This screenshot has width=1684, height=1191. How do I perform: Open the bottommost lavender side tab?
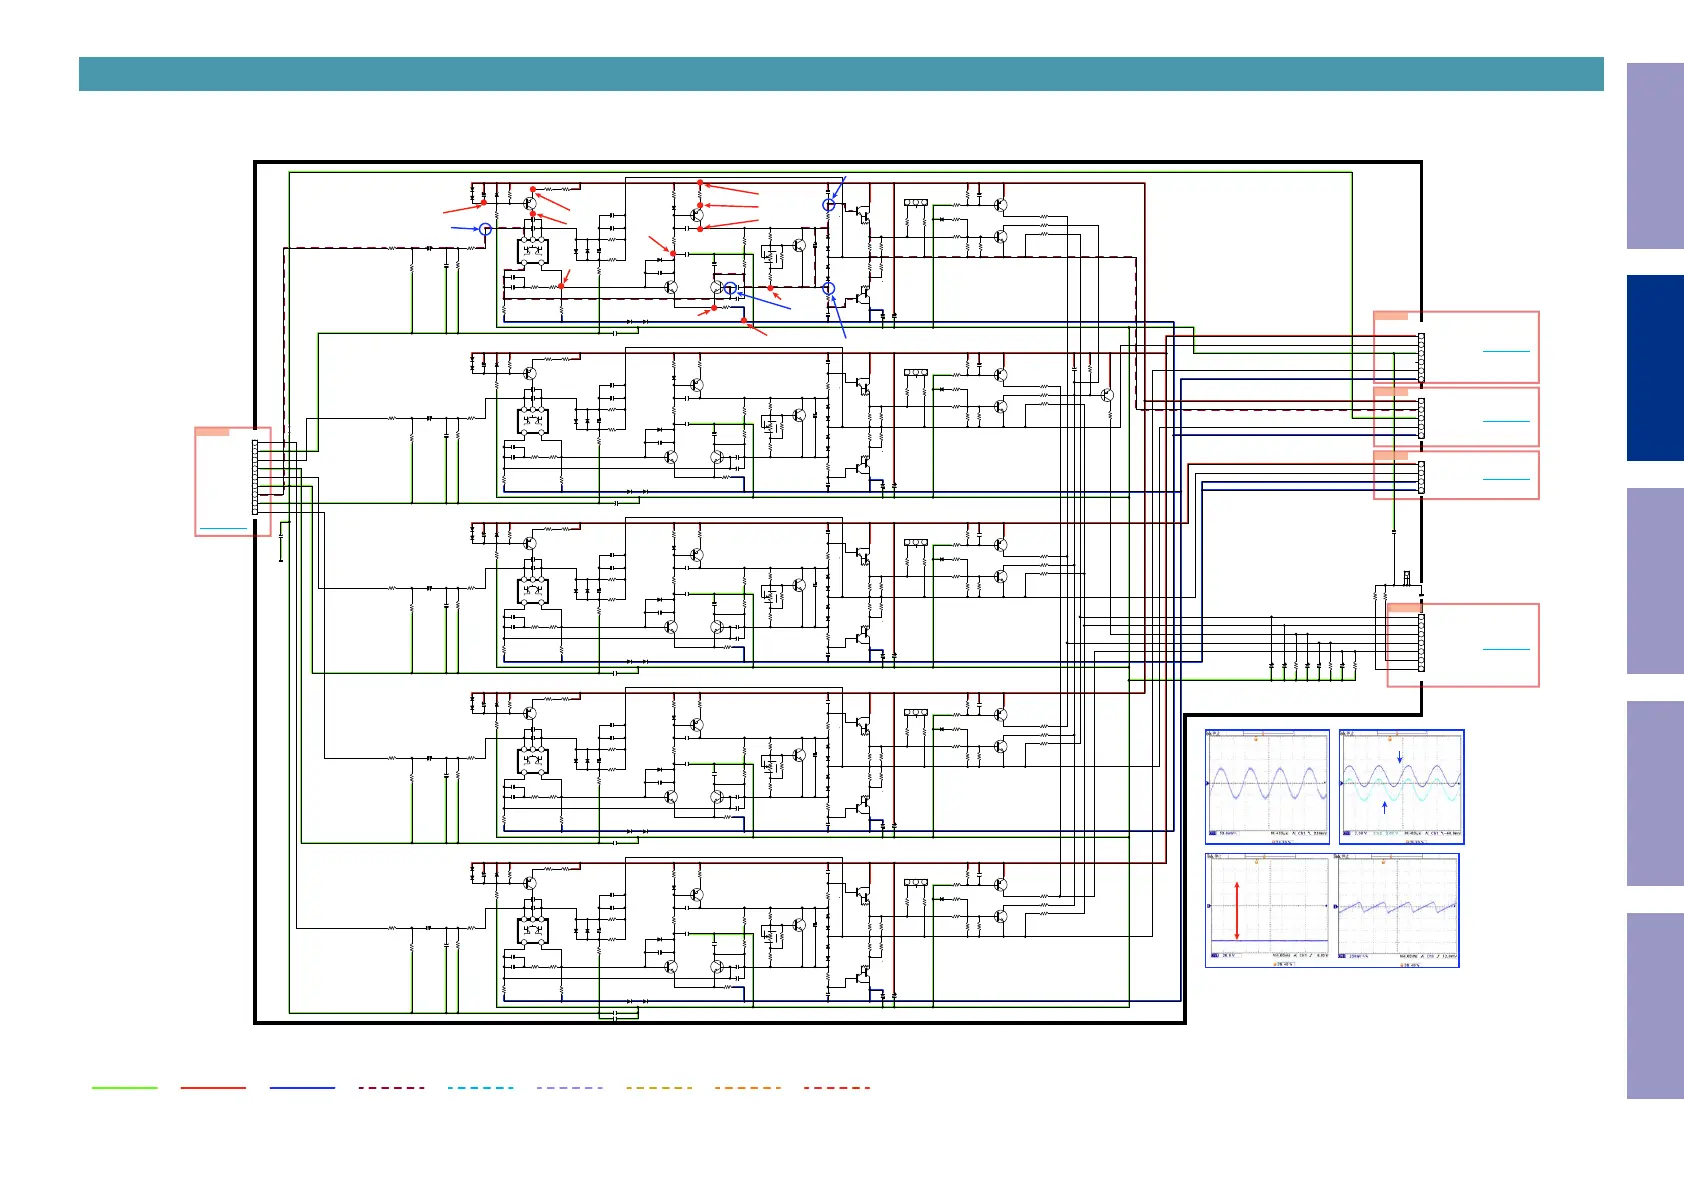(x=1655, y=1006)
